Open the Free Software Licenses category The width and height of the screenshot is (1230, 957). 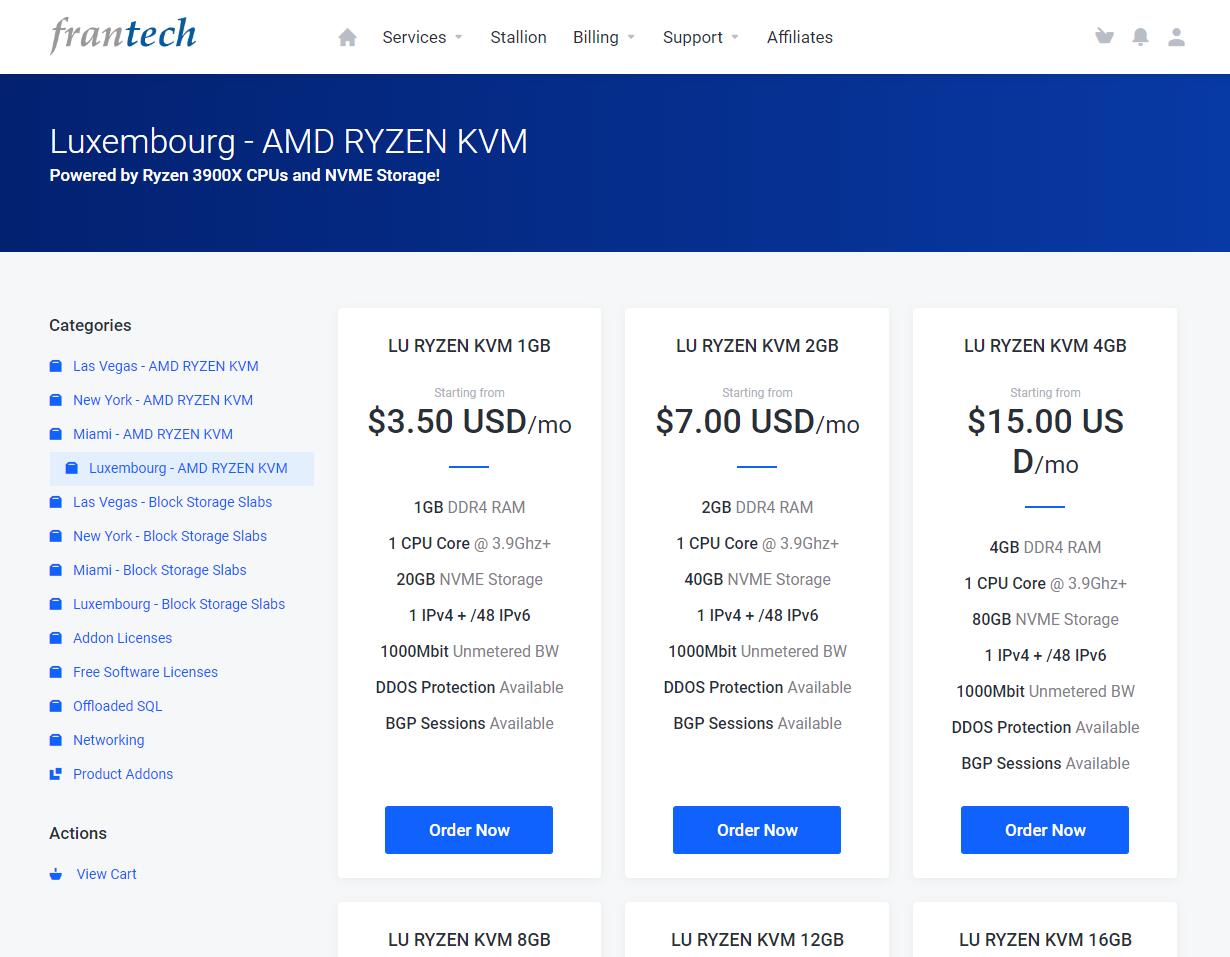click(x=145, y=672)
